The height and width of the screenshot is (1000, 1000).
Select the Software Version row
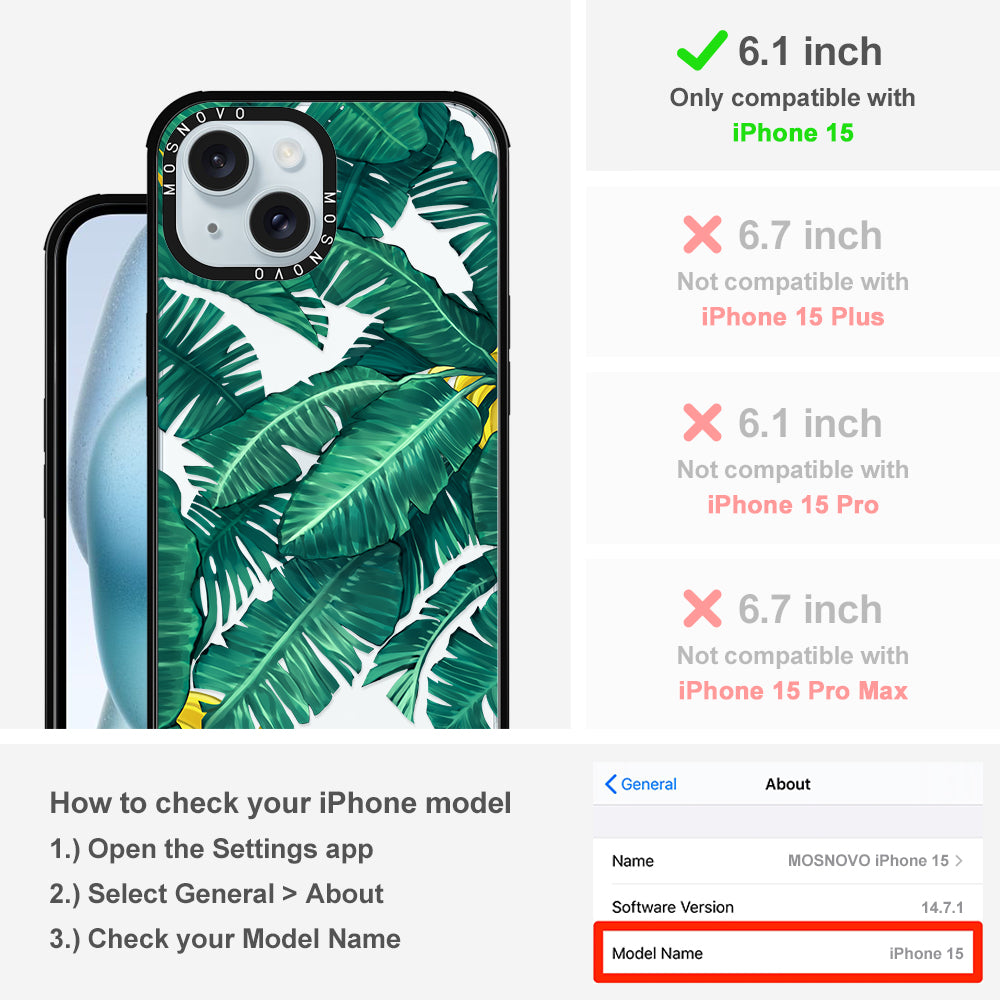[x=788, y=907]
